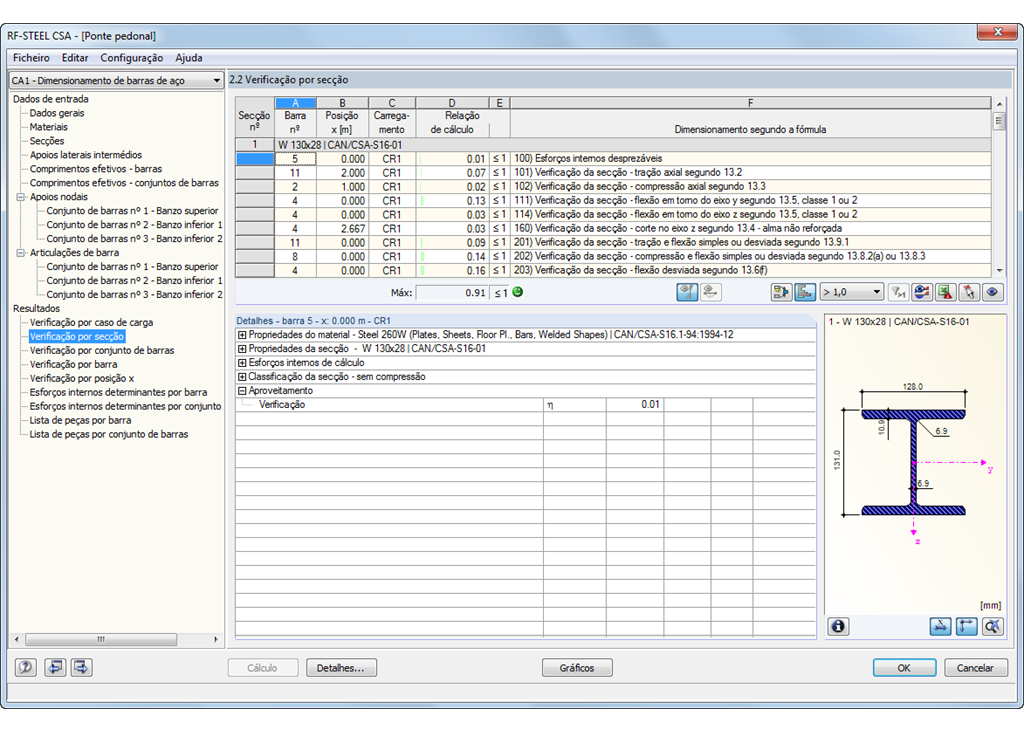Click column header B Posição
This screenshot has height=733, width=1024.
coord(342,103)
